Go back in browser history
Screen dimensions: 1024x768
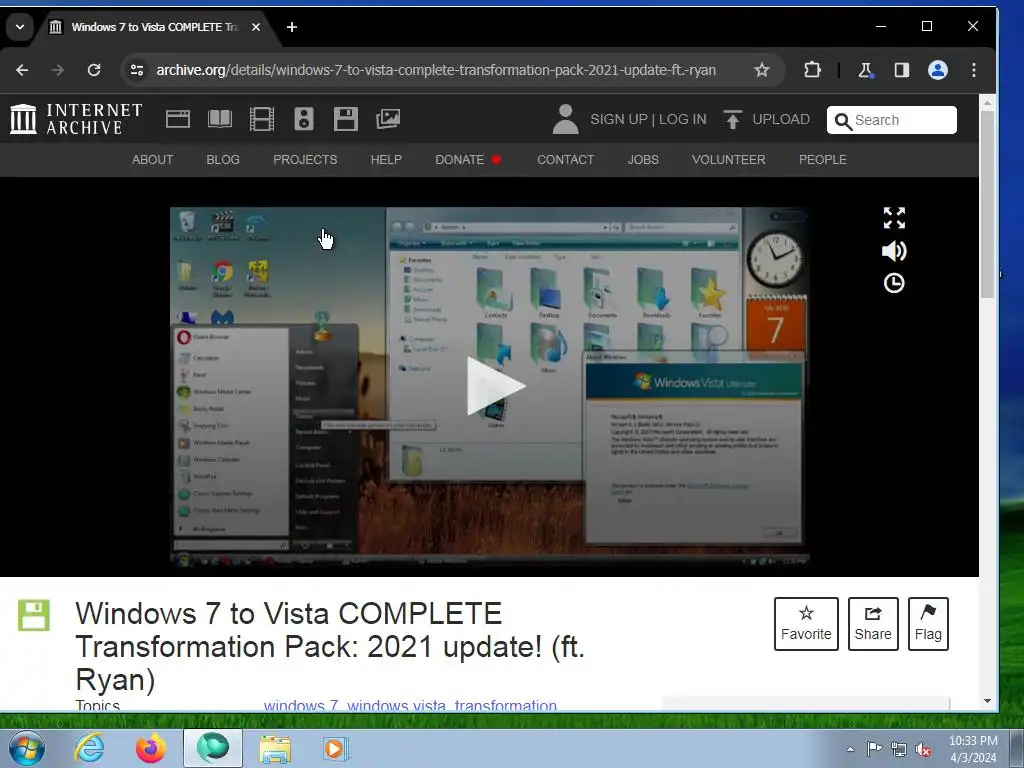pos(22,70)
